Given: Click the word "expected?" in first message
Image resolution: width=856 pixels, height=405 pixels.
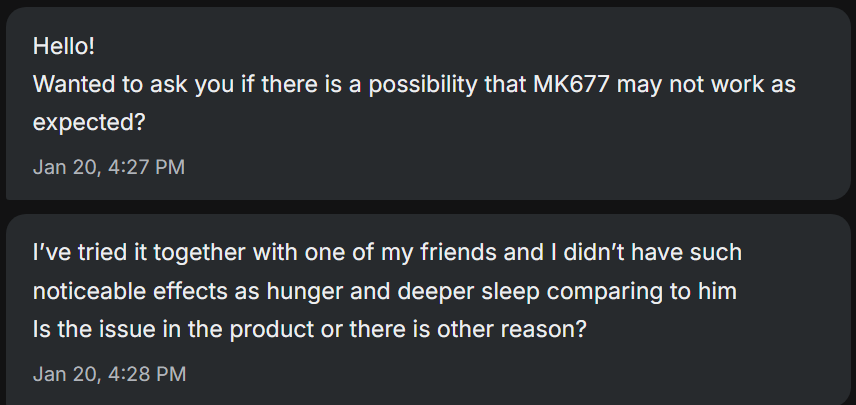Looking at the screenshot, I should [x=88, y=123].
